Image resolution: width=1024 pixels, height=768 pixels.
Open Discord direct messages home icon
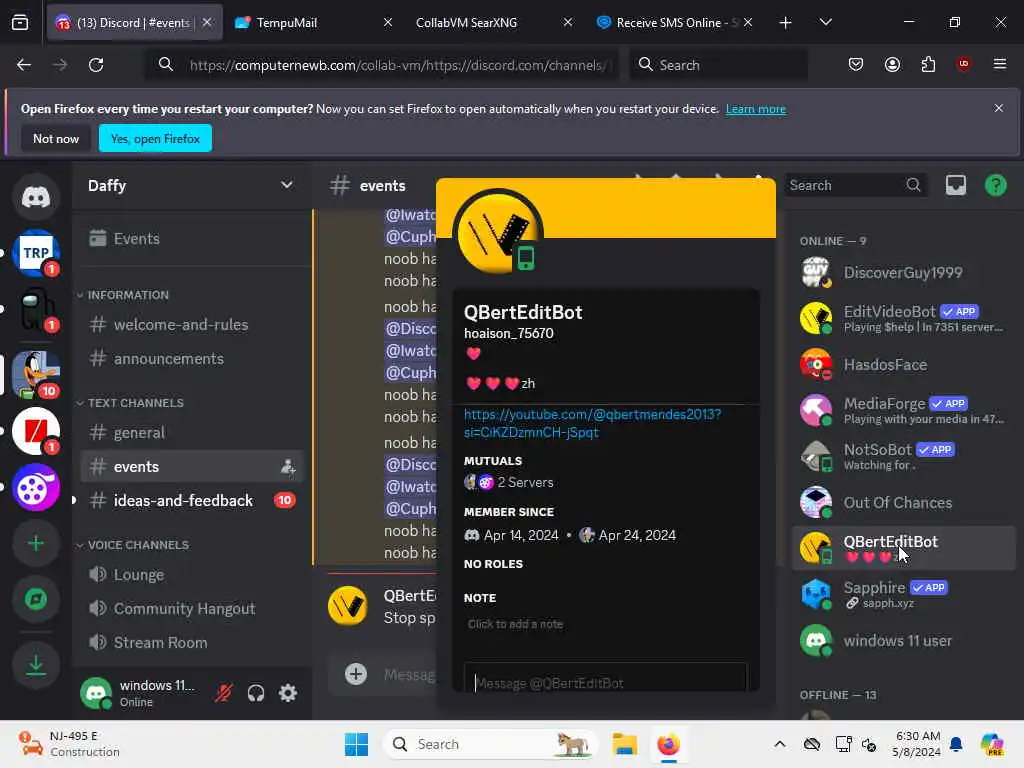pos(36,197)
